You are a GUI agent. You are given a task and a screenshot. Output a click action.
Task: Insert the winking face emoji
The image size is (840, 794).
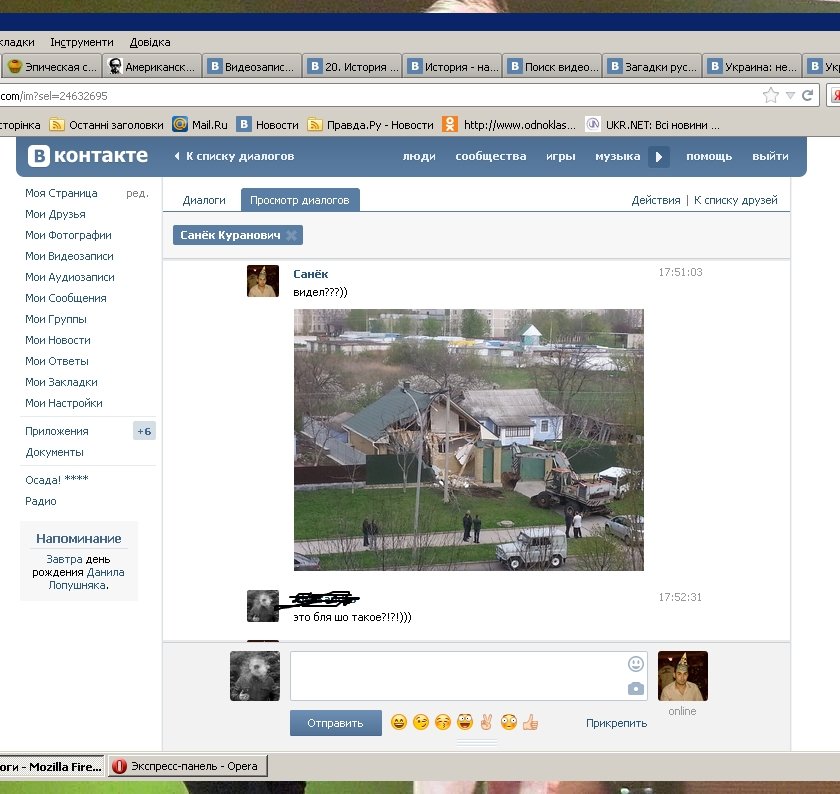tap(421, 722)
